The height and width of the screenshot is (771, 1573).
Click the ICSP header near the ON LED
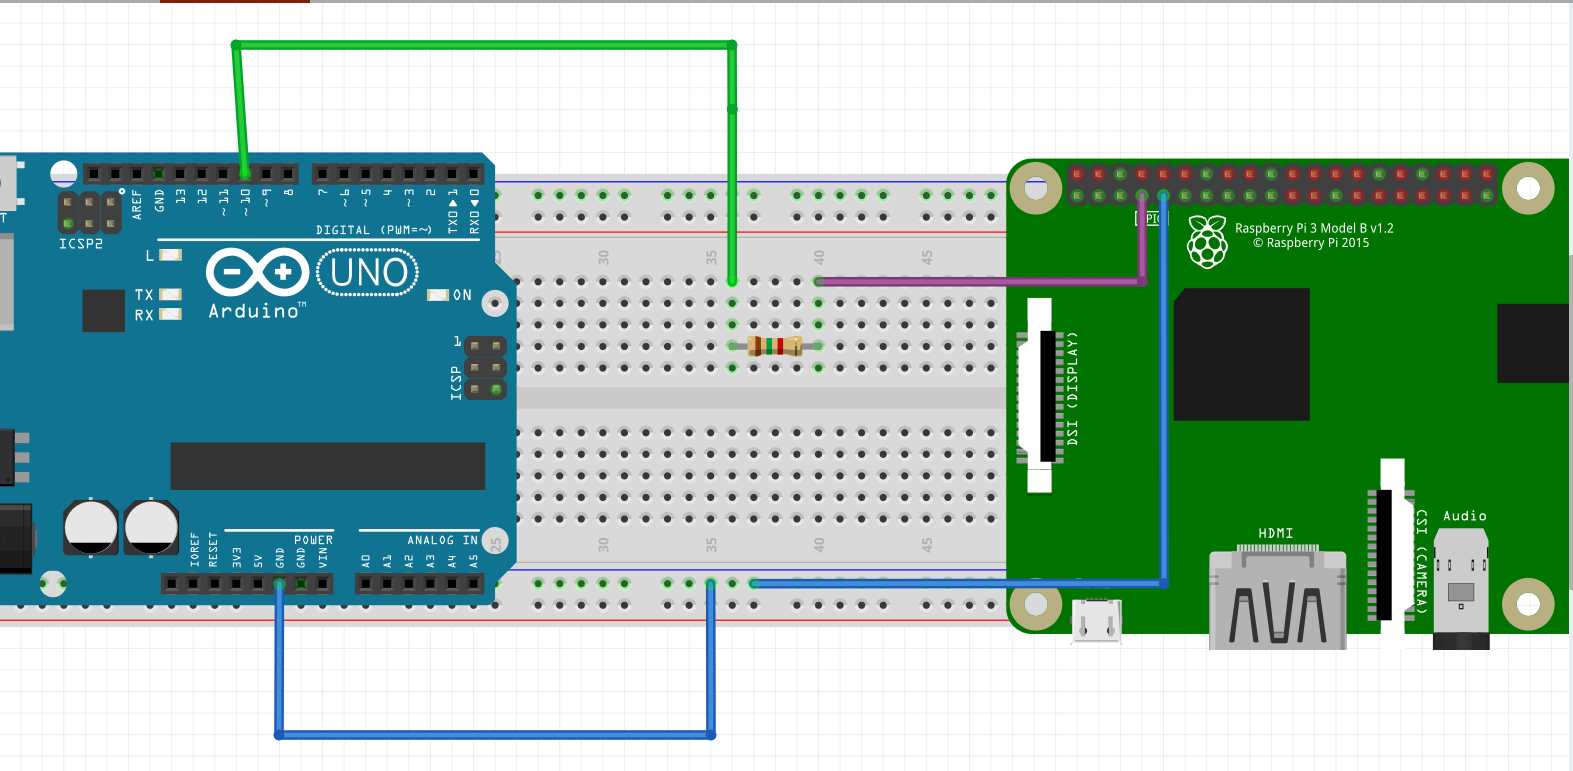[x=486, y=367]
